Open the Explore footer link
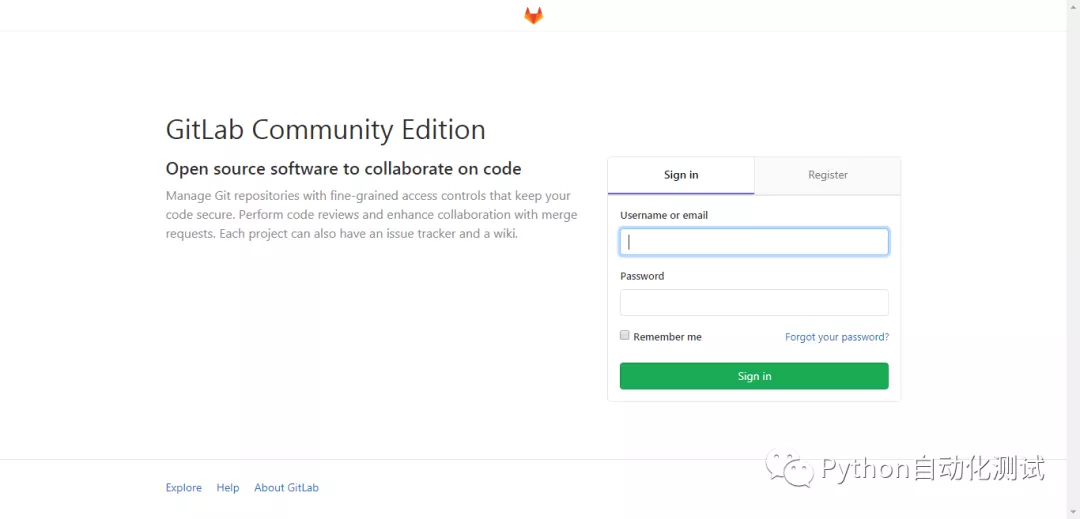Viewport: 1080px width, 519px height. pos(184,487)
